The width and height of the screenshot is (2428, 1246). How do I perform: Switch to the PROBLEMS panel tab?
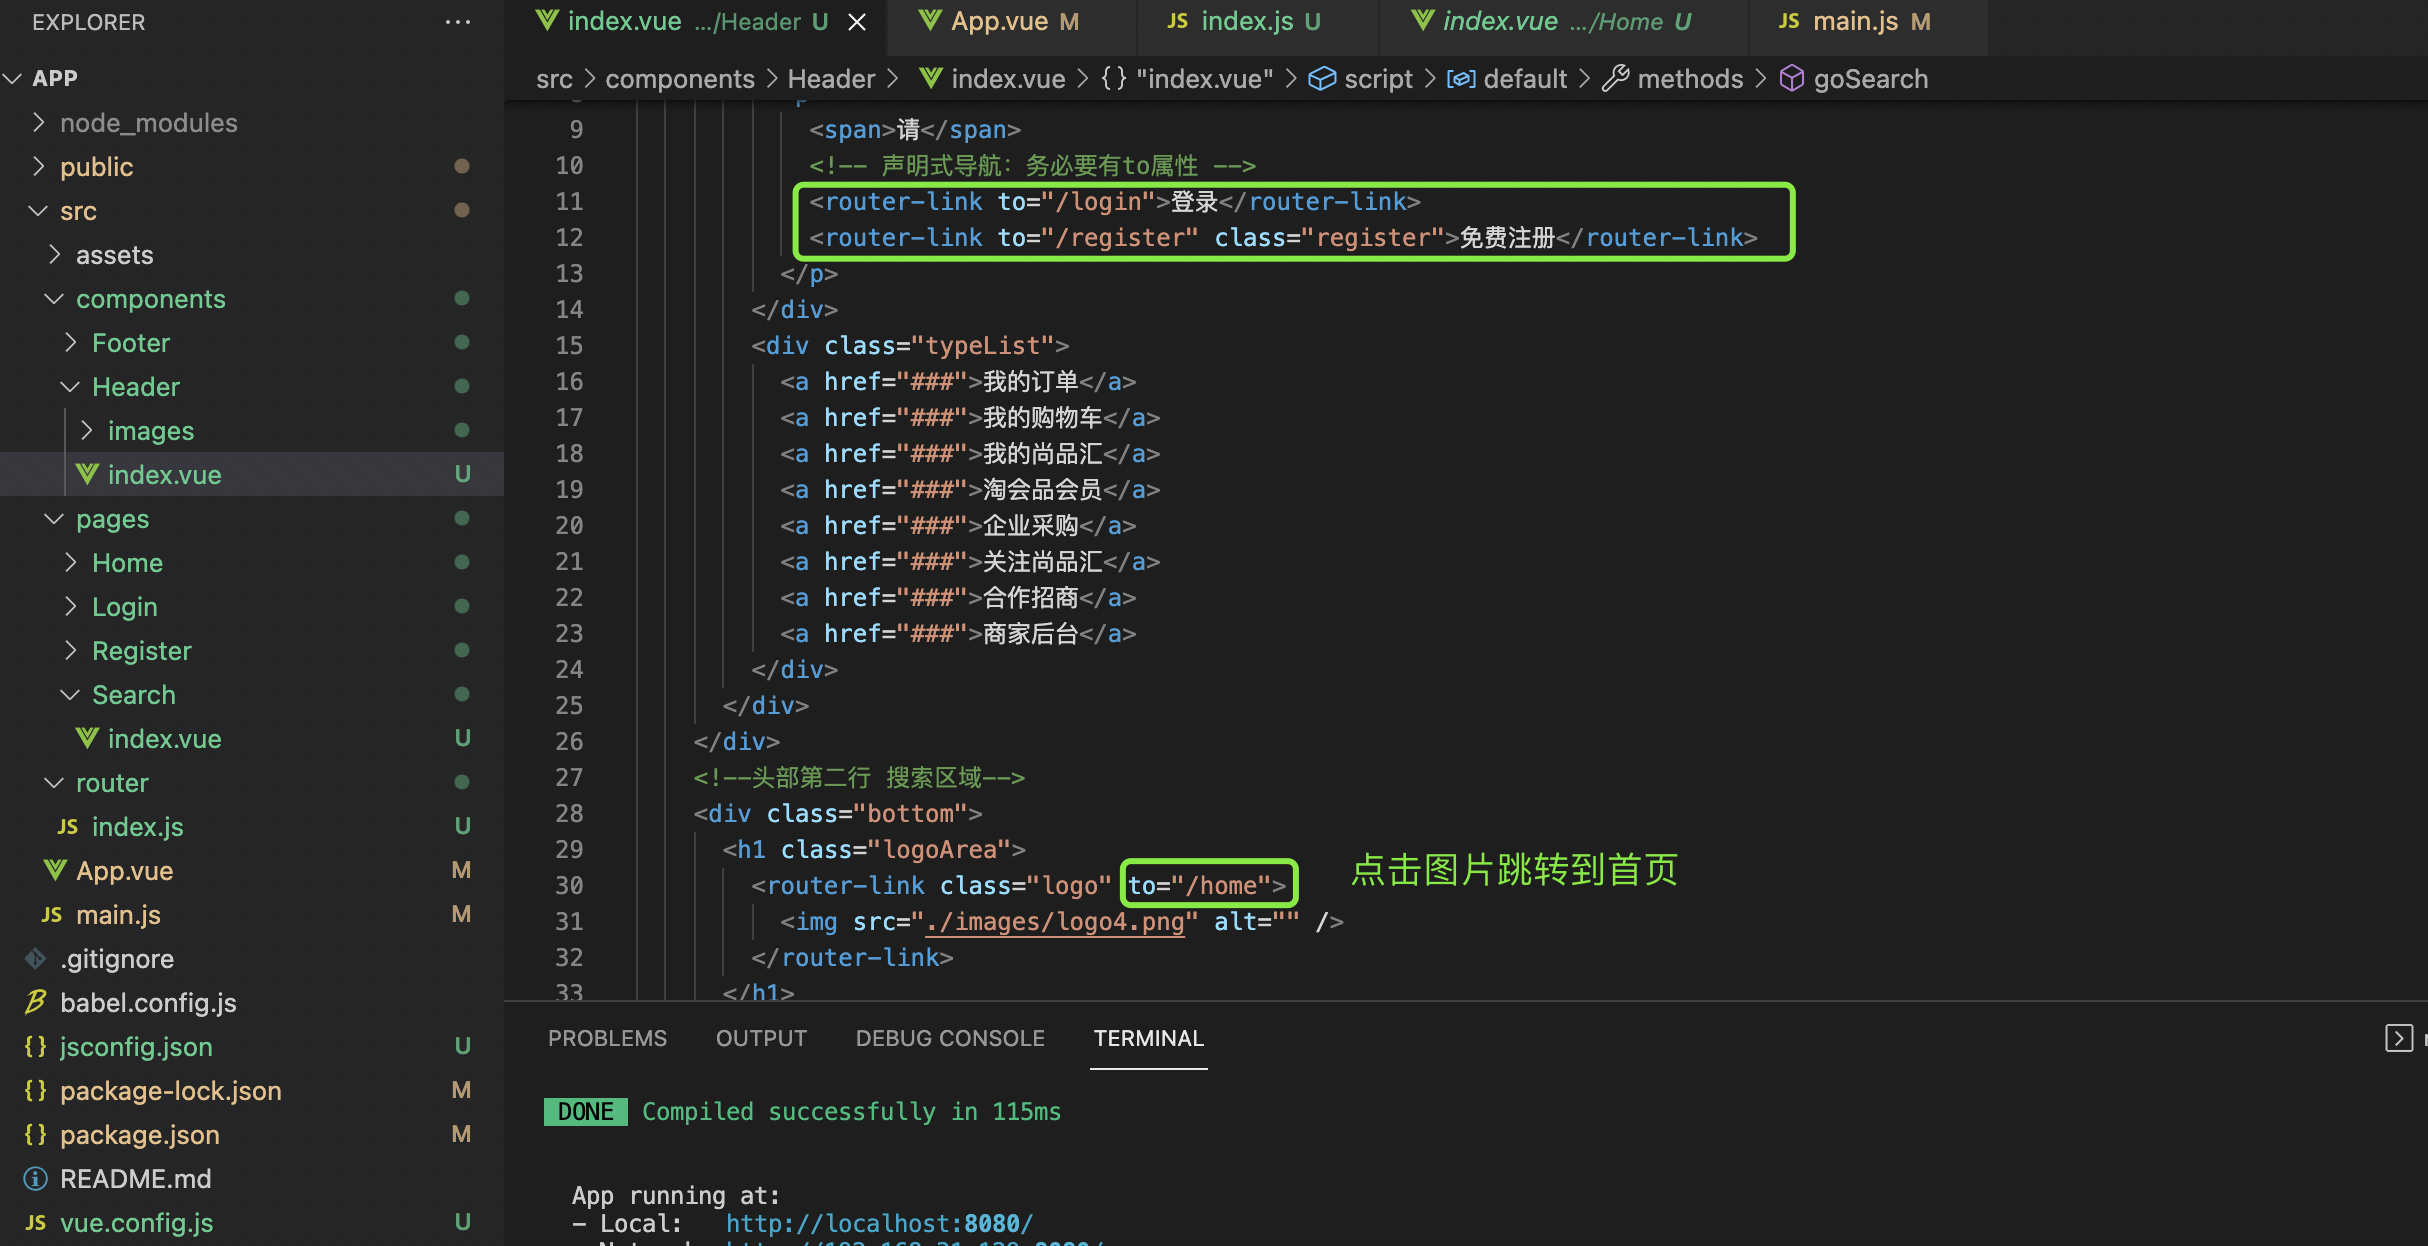click(607, 1038)
